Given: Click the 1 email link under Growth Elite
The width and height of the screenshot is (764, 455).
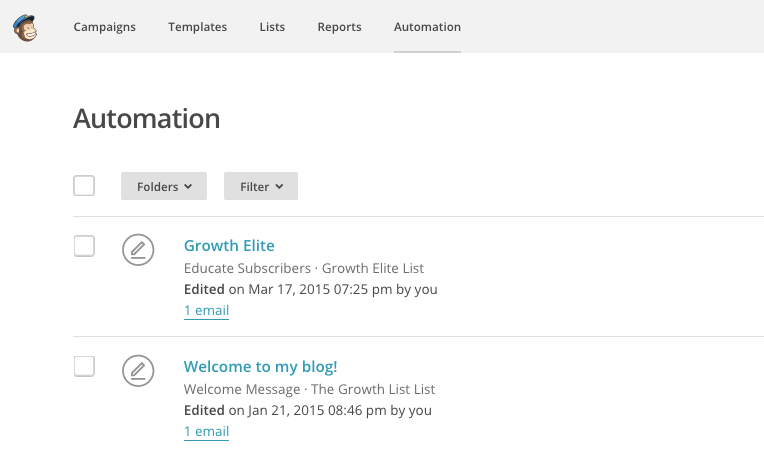Looking at the screenshot, I should [207, 310].
